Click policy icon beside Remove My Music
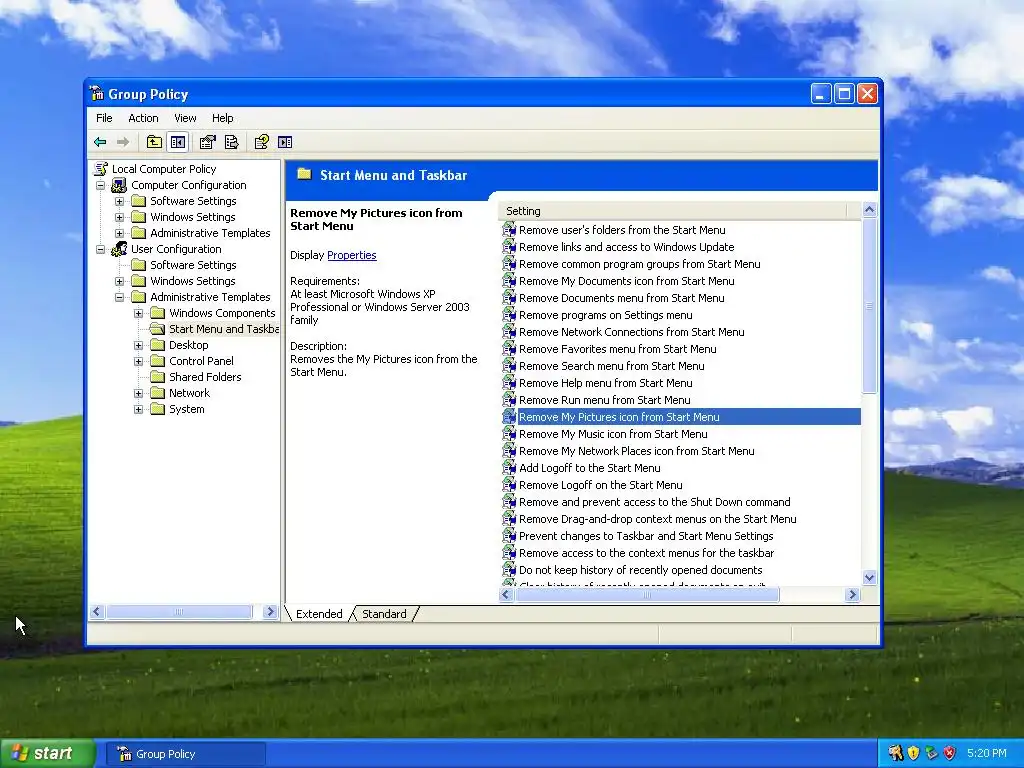This screenshot has width=1024, height=768. coord(509,434)
